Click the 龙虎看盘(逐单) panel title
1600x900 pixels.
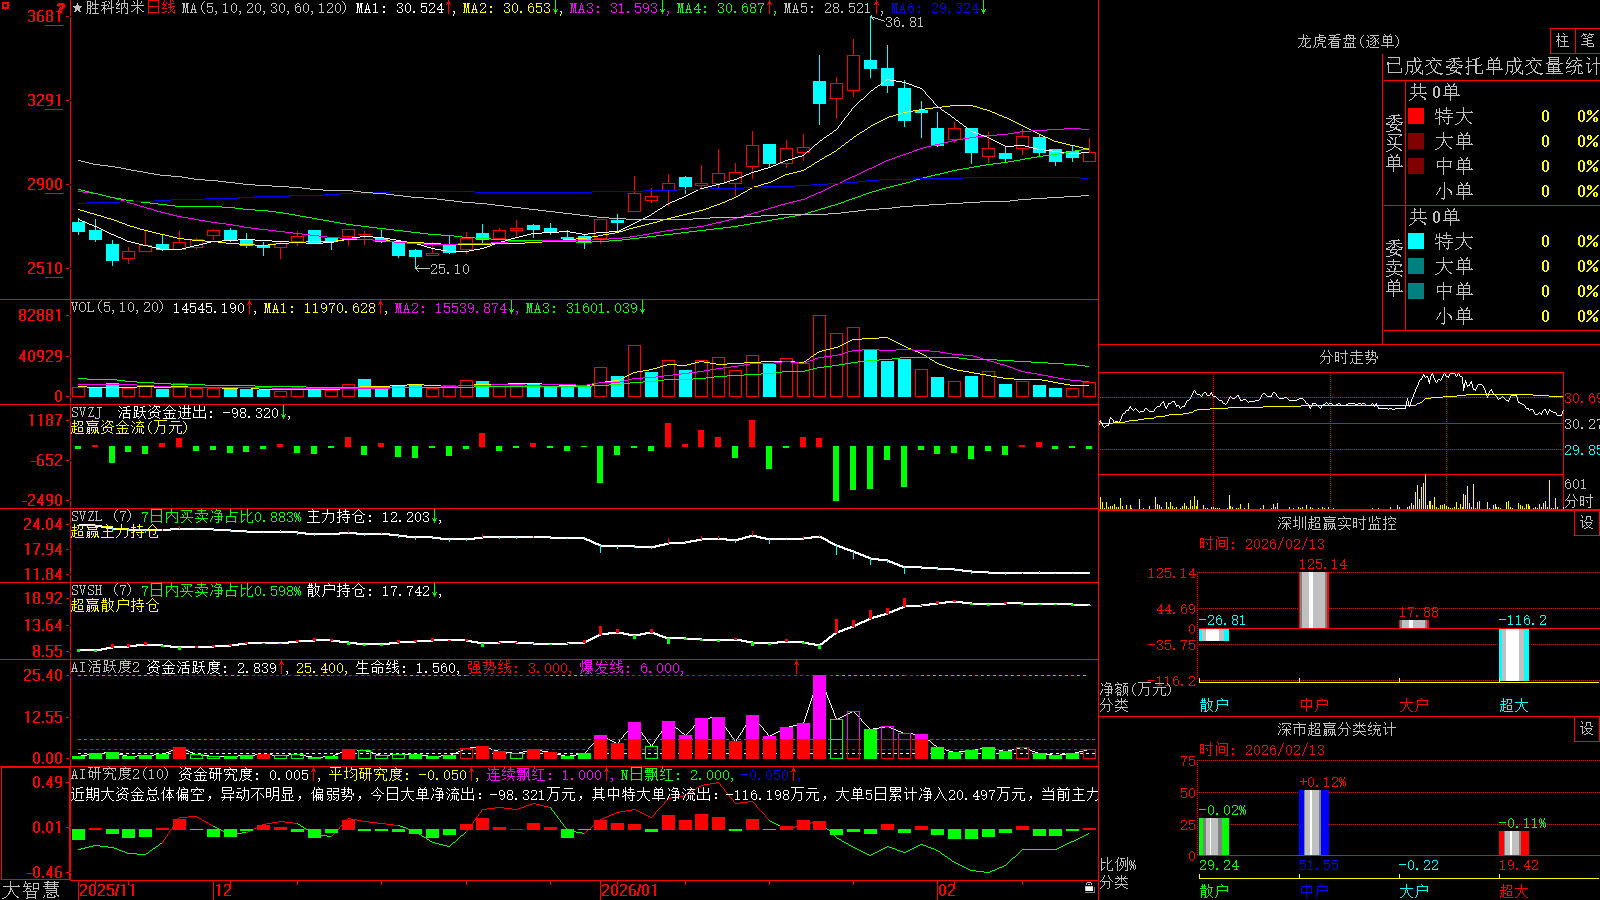click(1348, 41)
